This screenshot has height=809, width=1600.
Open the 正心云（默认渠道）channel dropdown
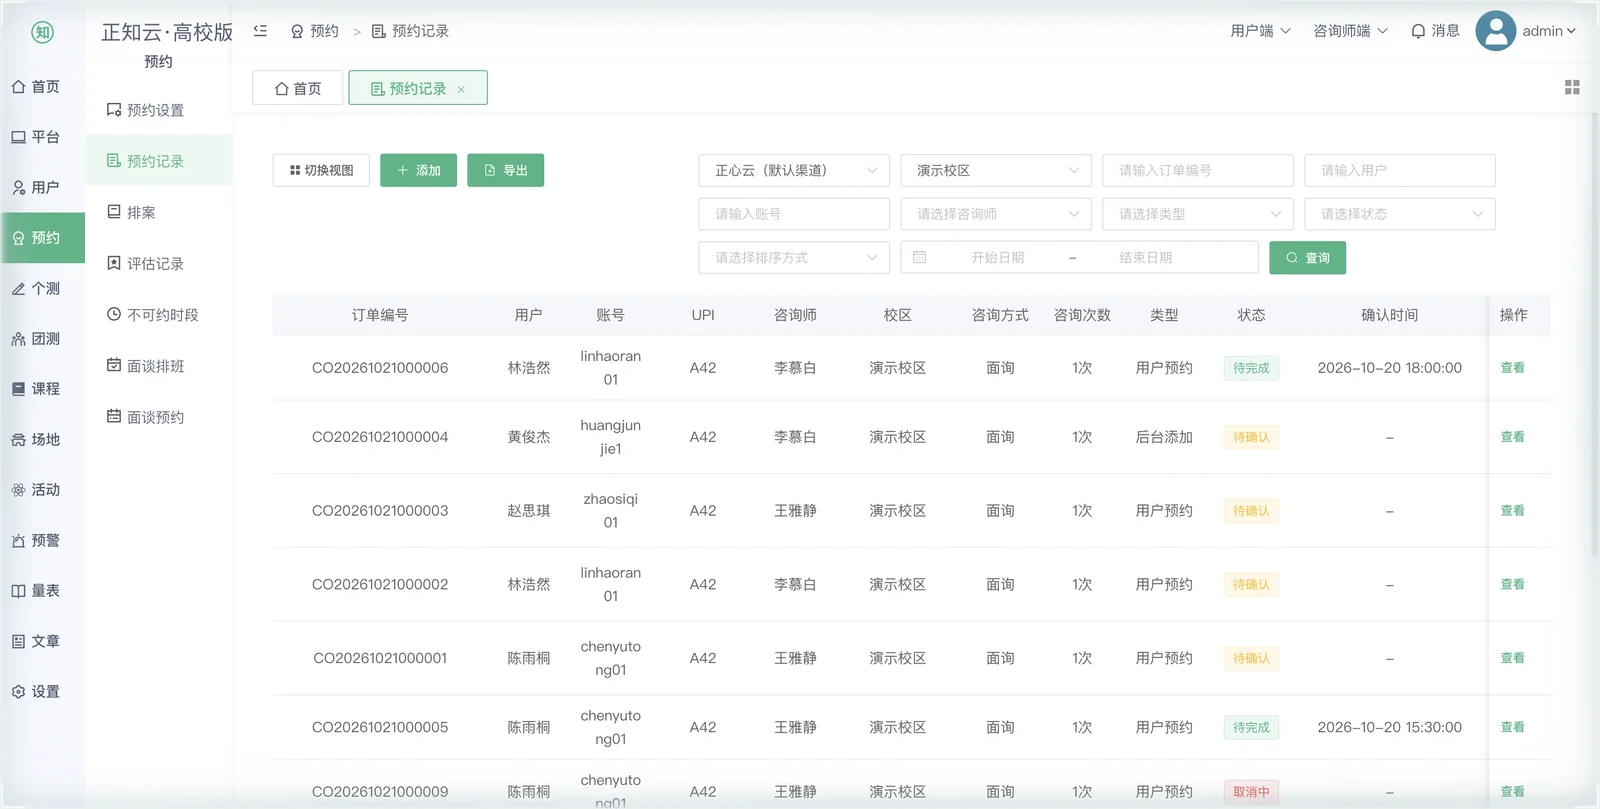click(794, 171)
